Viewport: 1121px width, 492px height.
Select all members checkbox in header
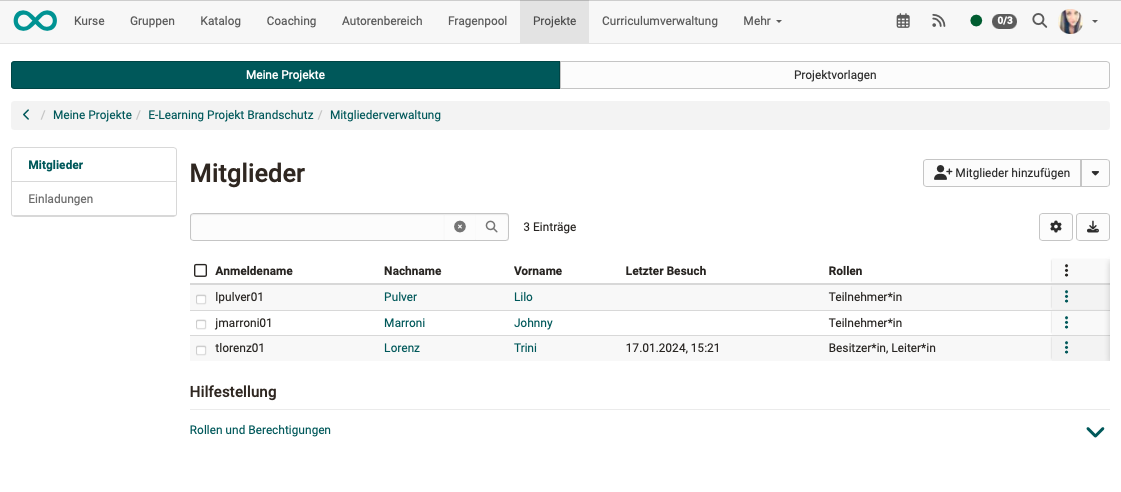pyautogui.click(x=201, y=271)
